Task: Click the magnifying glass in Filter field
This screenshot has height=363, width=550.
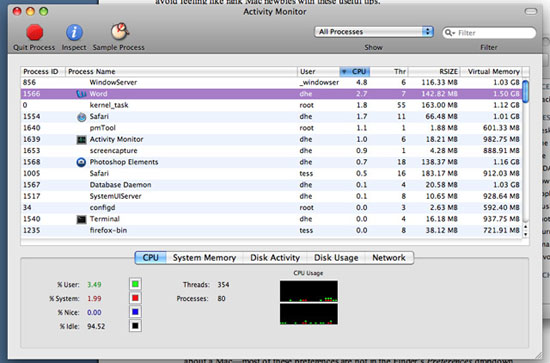Action: (449, 33)
